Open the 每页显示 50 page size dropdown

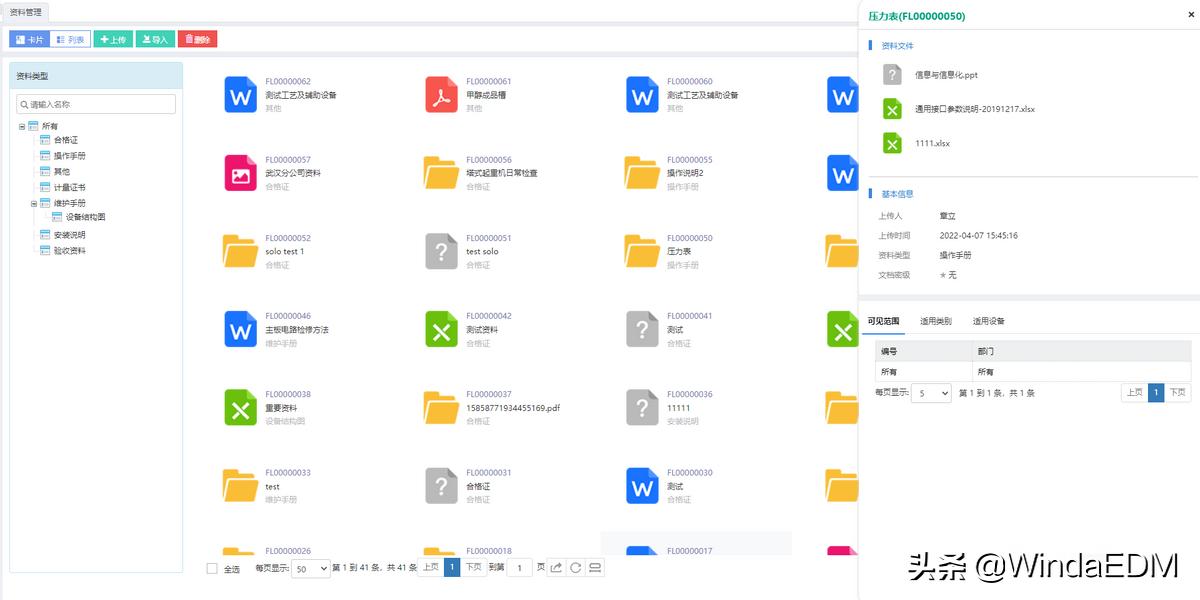(311, 568)
